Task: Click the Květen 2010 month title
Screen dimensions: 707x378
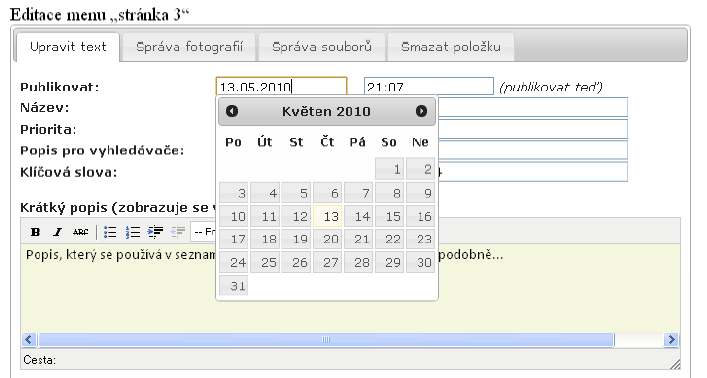Action: point(326,111)
